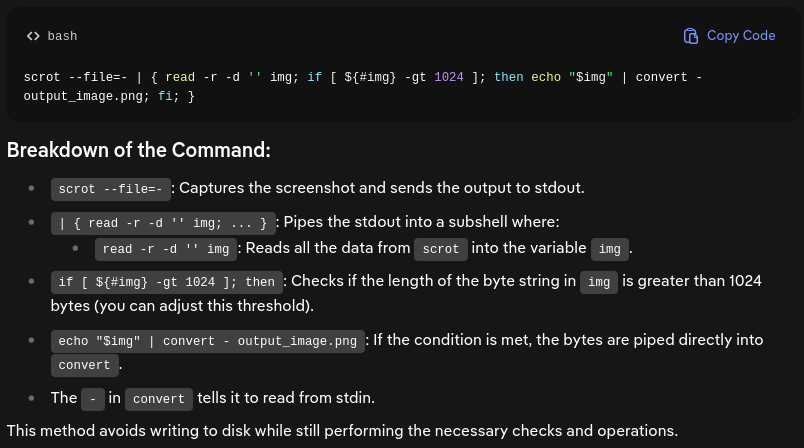Click the 'if [ ${#img} -gt 1024 ]; then' chip
This screenshot has width=804, height=448.
pyautogui.click(x=167, y=282)
